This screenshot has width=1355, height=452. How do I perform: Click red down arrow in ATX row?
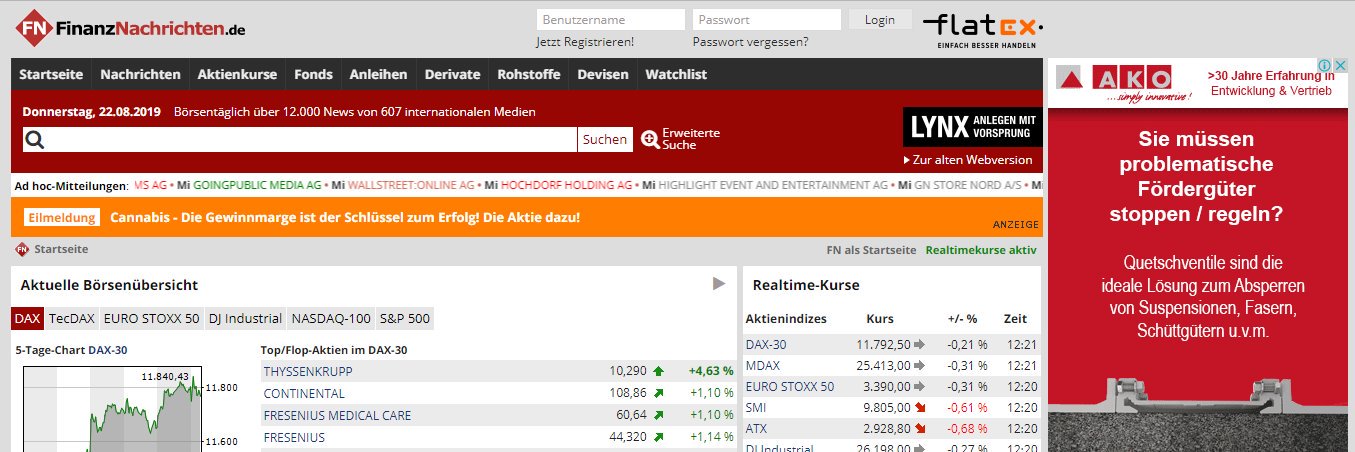click(919, 428)
